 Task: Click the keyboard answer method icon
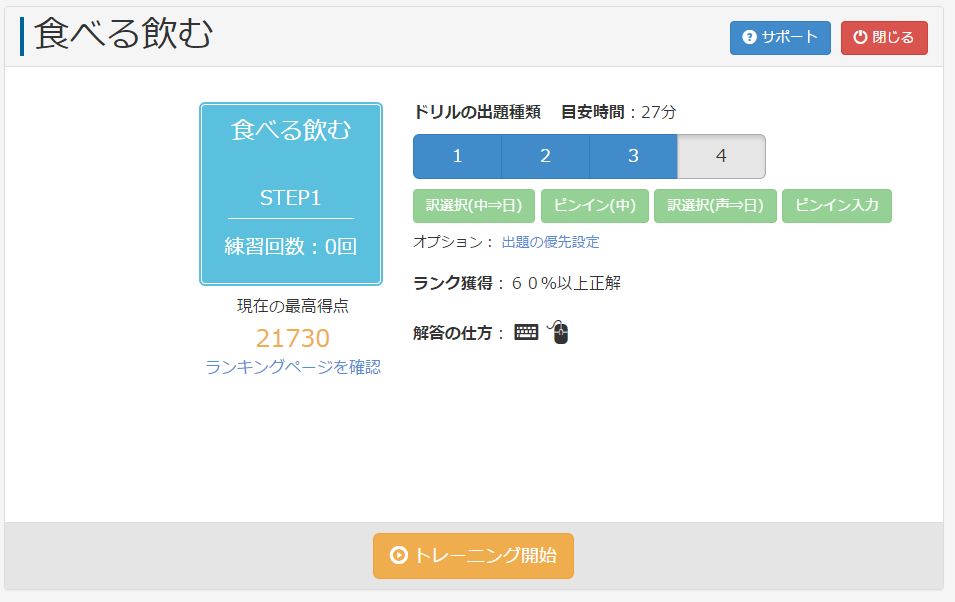526,333
